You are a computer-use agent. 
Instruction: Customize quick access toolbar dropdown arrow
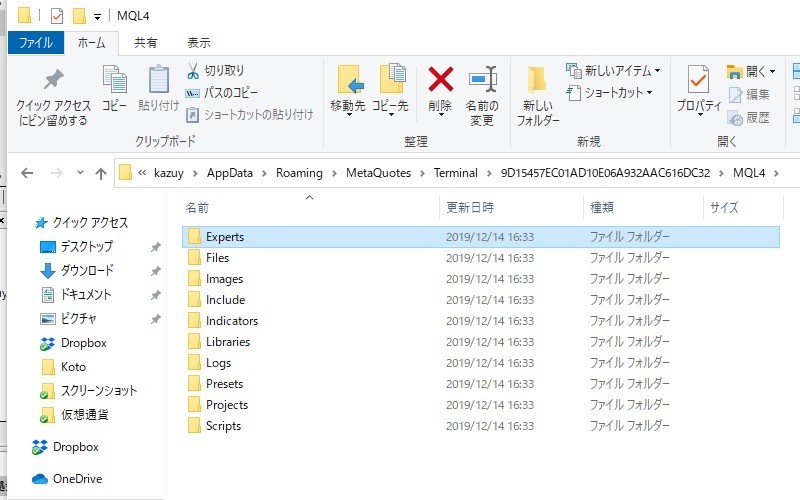[x=97, y=17]
